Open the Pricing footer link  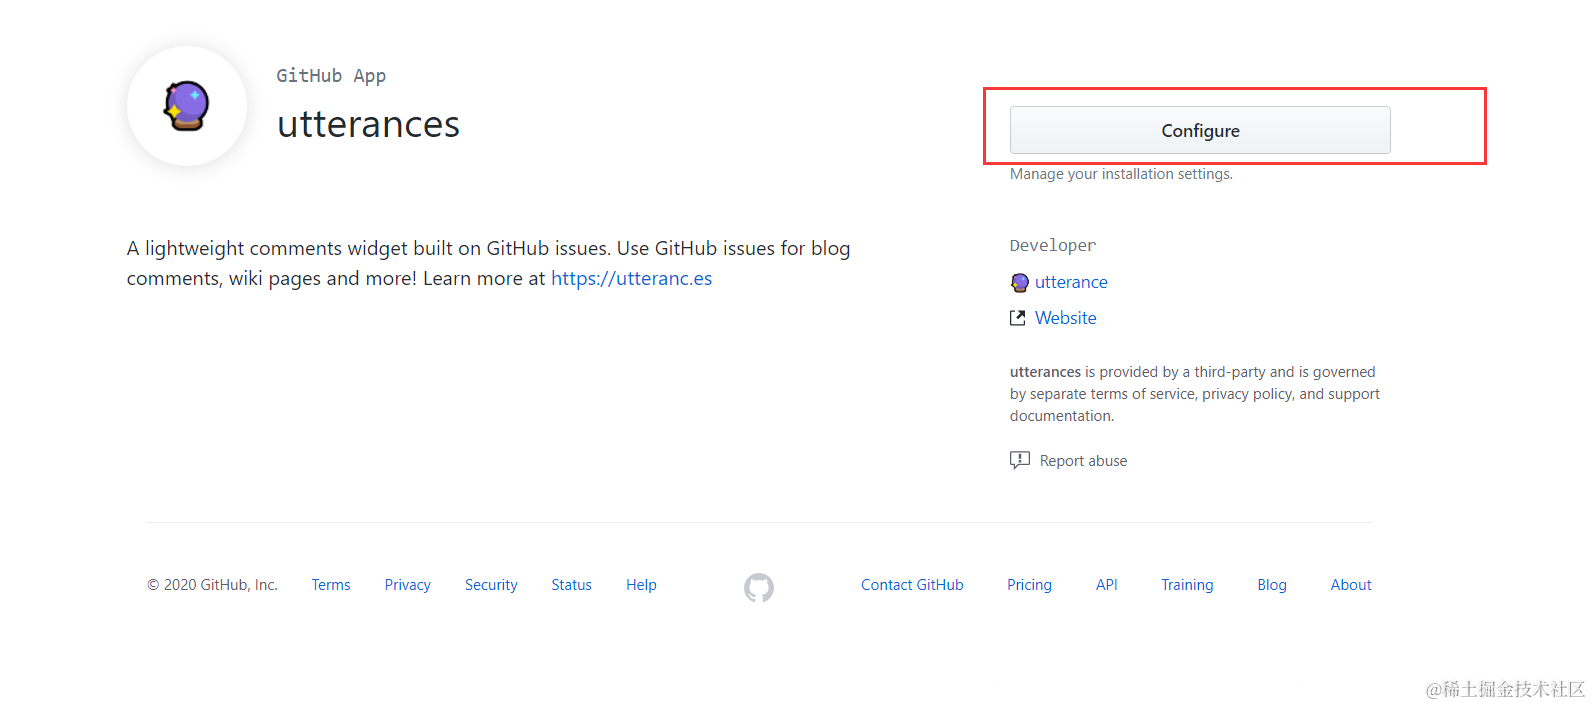1029,585
